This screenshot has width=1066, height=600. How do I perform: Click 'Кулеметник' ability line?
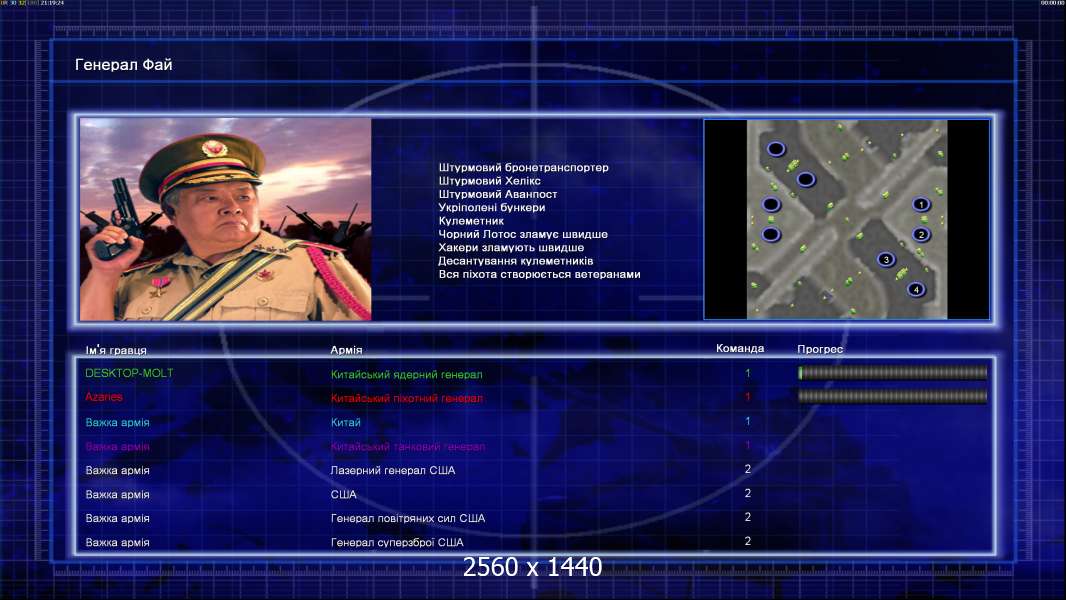(471, 221)
